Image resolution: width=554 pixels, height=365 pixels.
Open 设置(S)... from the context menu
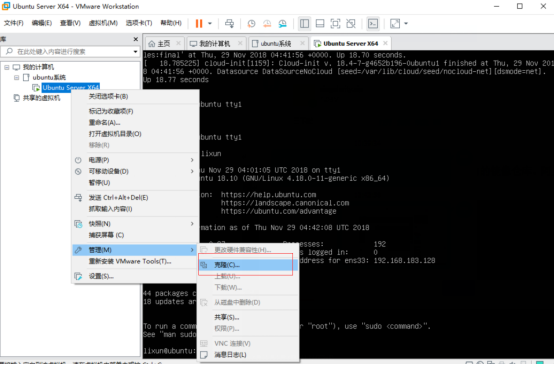[x=135, y=276]
